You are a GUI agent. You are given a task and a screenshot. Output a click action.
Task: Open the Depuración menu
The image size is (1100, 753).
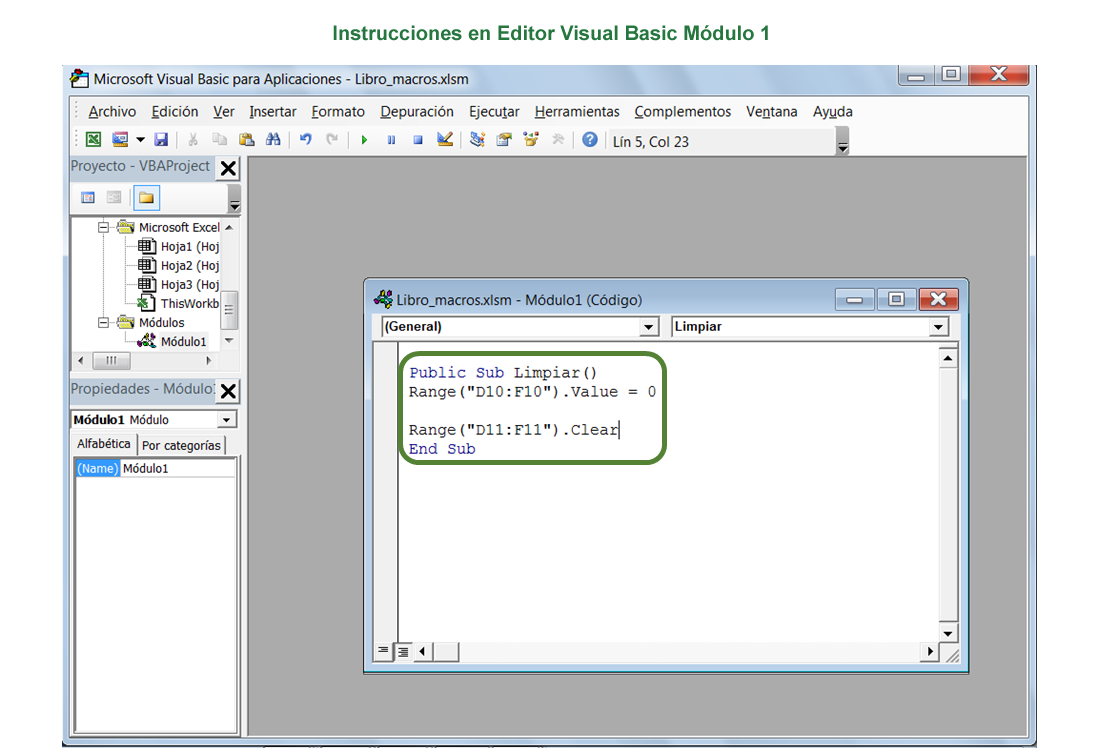417,112
